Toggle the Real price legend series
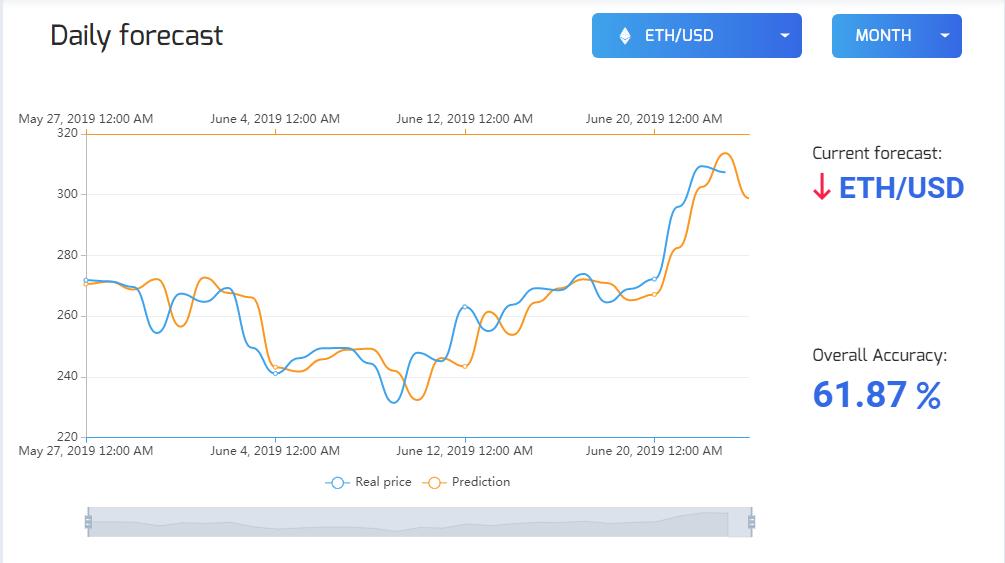Screen dimensions: 1005x563 [369, 482]
